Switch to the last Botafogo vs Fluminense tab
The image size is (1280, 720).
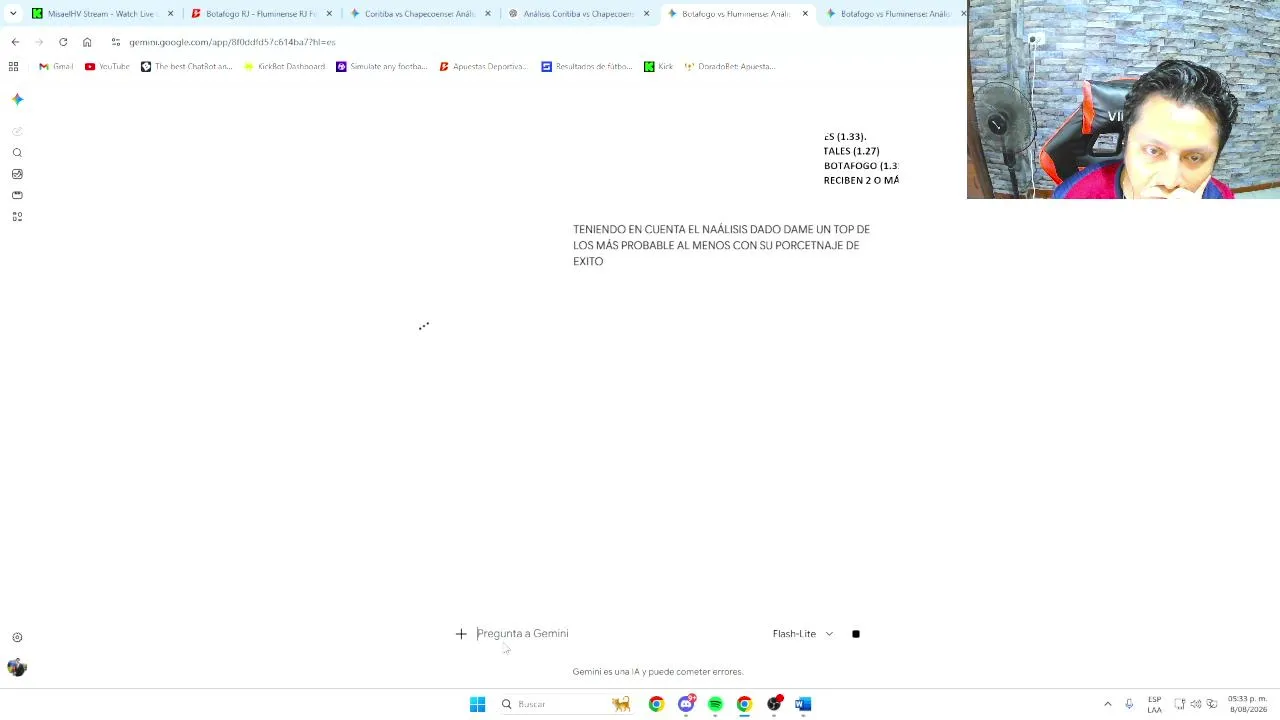point(893,14)
